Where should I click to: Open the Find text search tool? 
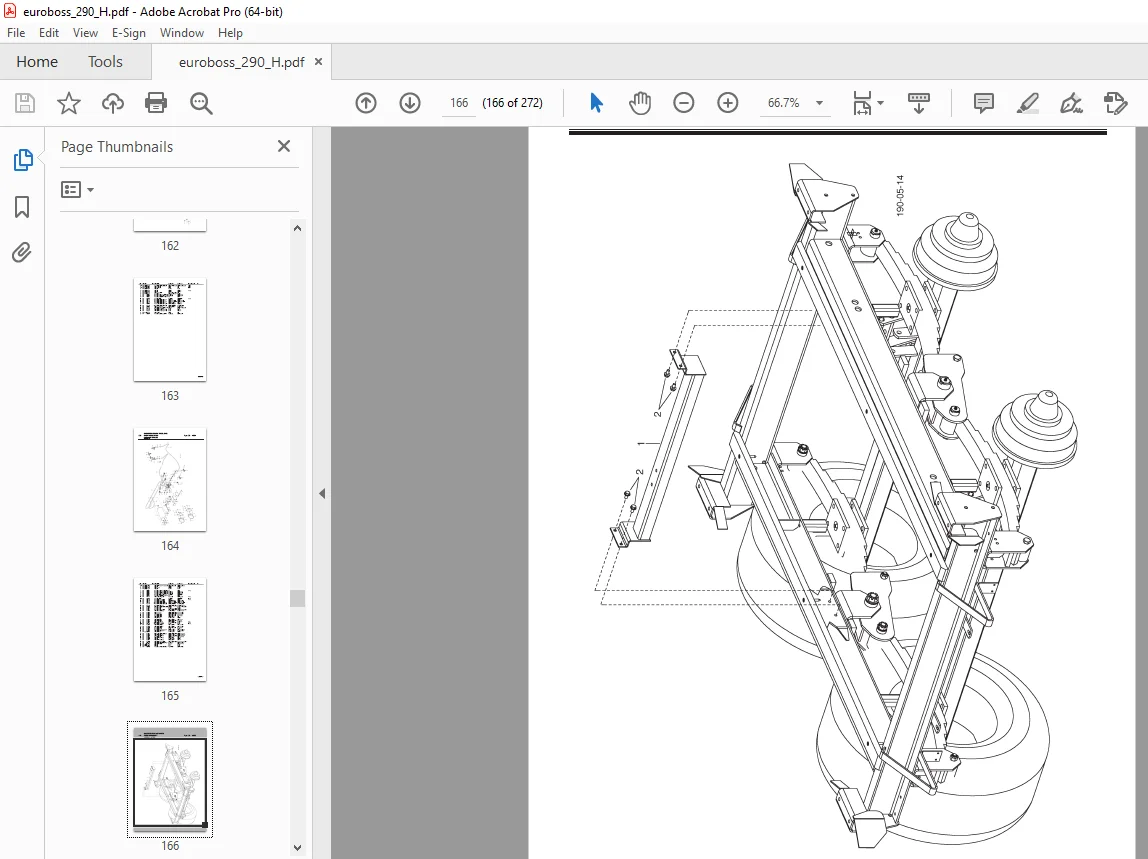point(201,103)
